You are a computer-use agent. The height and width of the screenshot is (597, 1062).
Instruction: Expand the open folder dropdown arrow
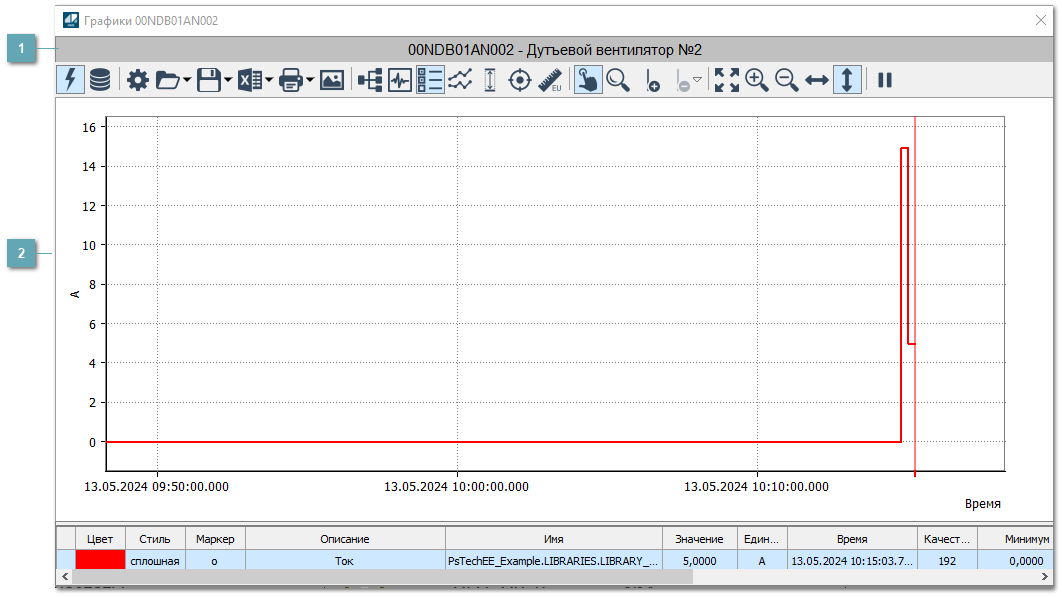188,81
